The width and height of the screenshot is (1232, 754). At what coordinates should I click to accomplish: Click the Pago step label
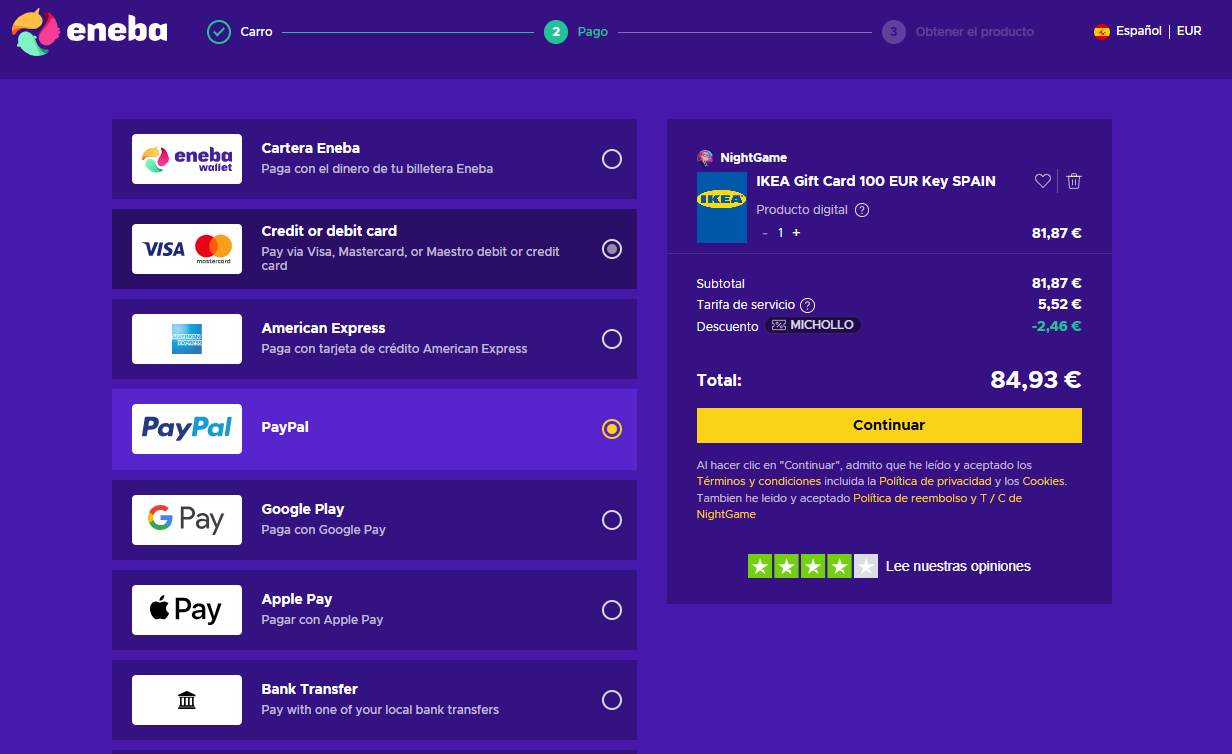click(x=593, y=32)
